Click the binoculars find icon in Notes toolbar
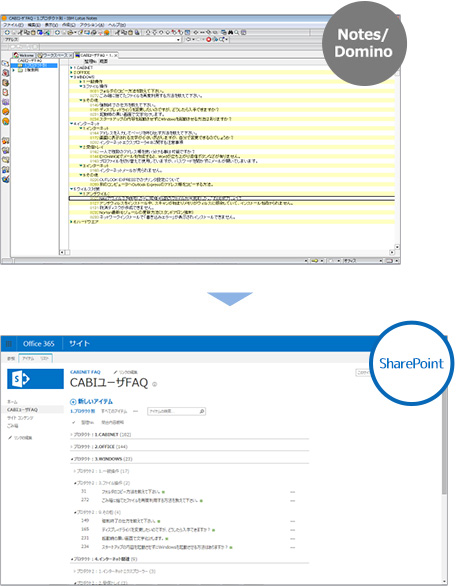This screenshot has width=456, height=586. [x=231, y=33]
